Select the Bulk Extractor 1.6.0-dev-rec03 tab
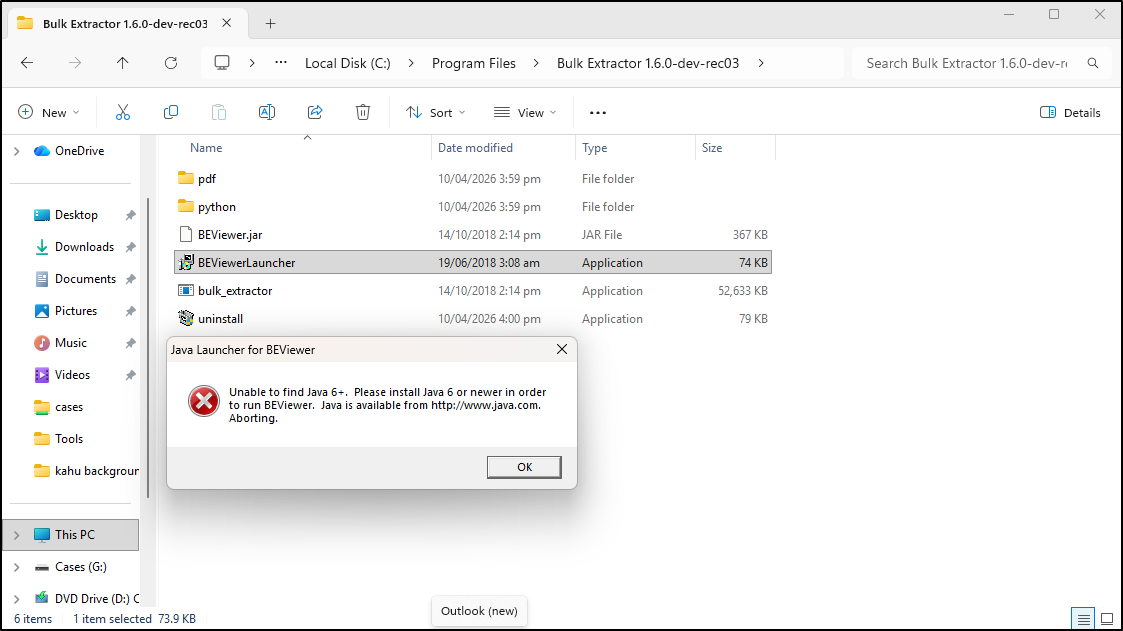The width and height of the screenshot is (1123, 631). (x=125, y=24)
